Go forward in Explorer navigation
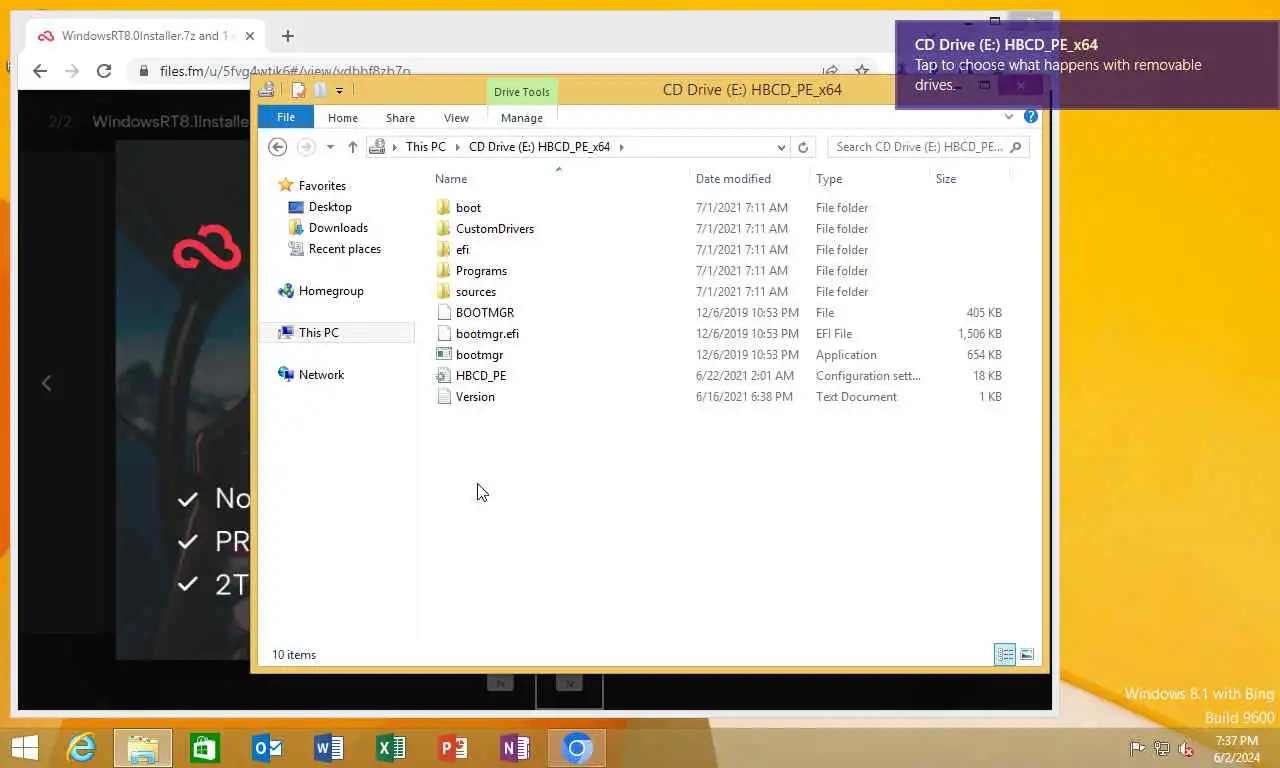 click(306, 147)
